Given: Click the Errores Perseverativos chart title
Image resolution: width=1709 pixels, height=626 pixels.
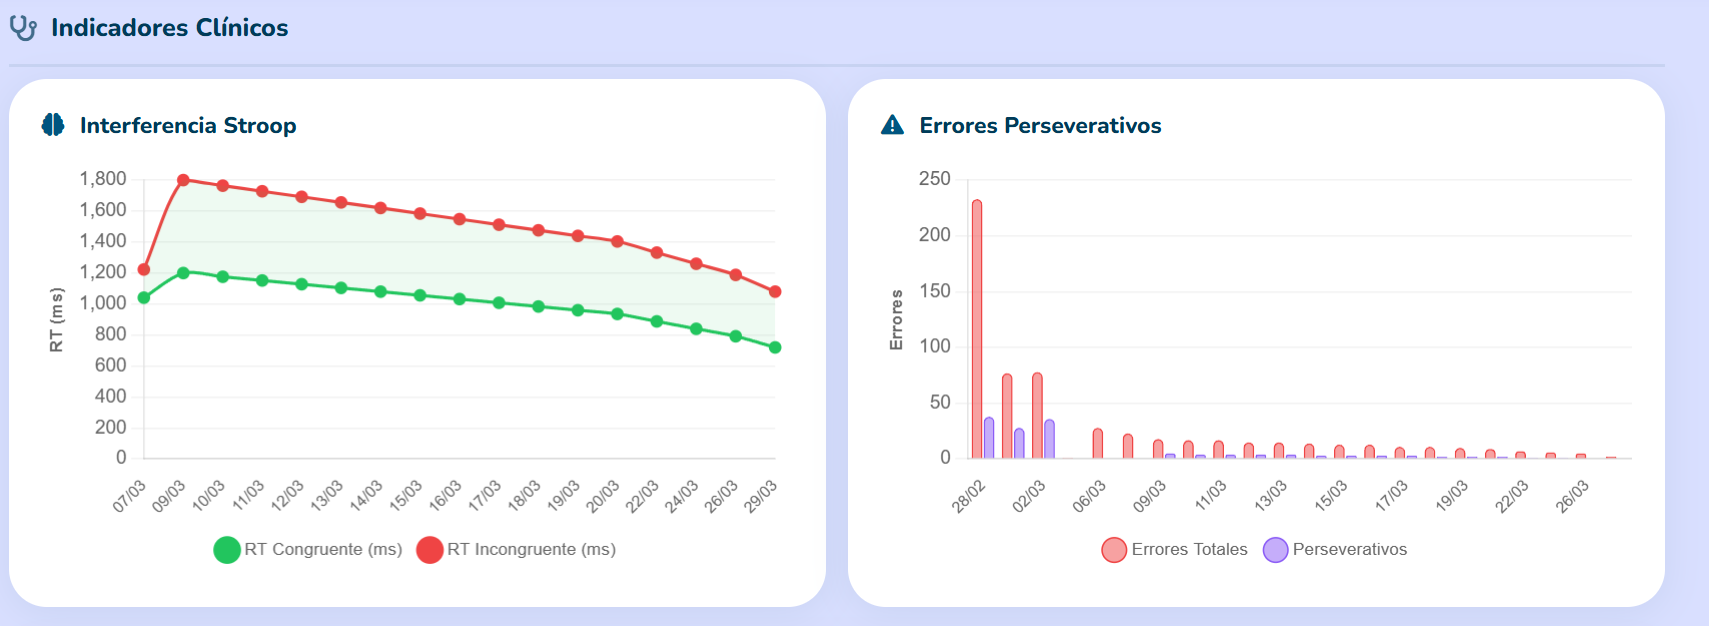Looking at the screenshot, I should [x=1040, y=125].
